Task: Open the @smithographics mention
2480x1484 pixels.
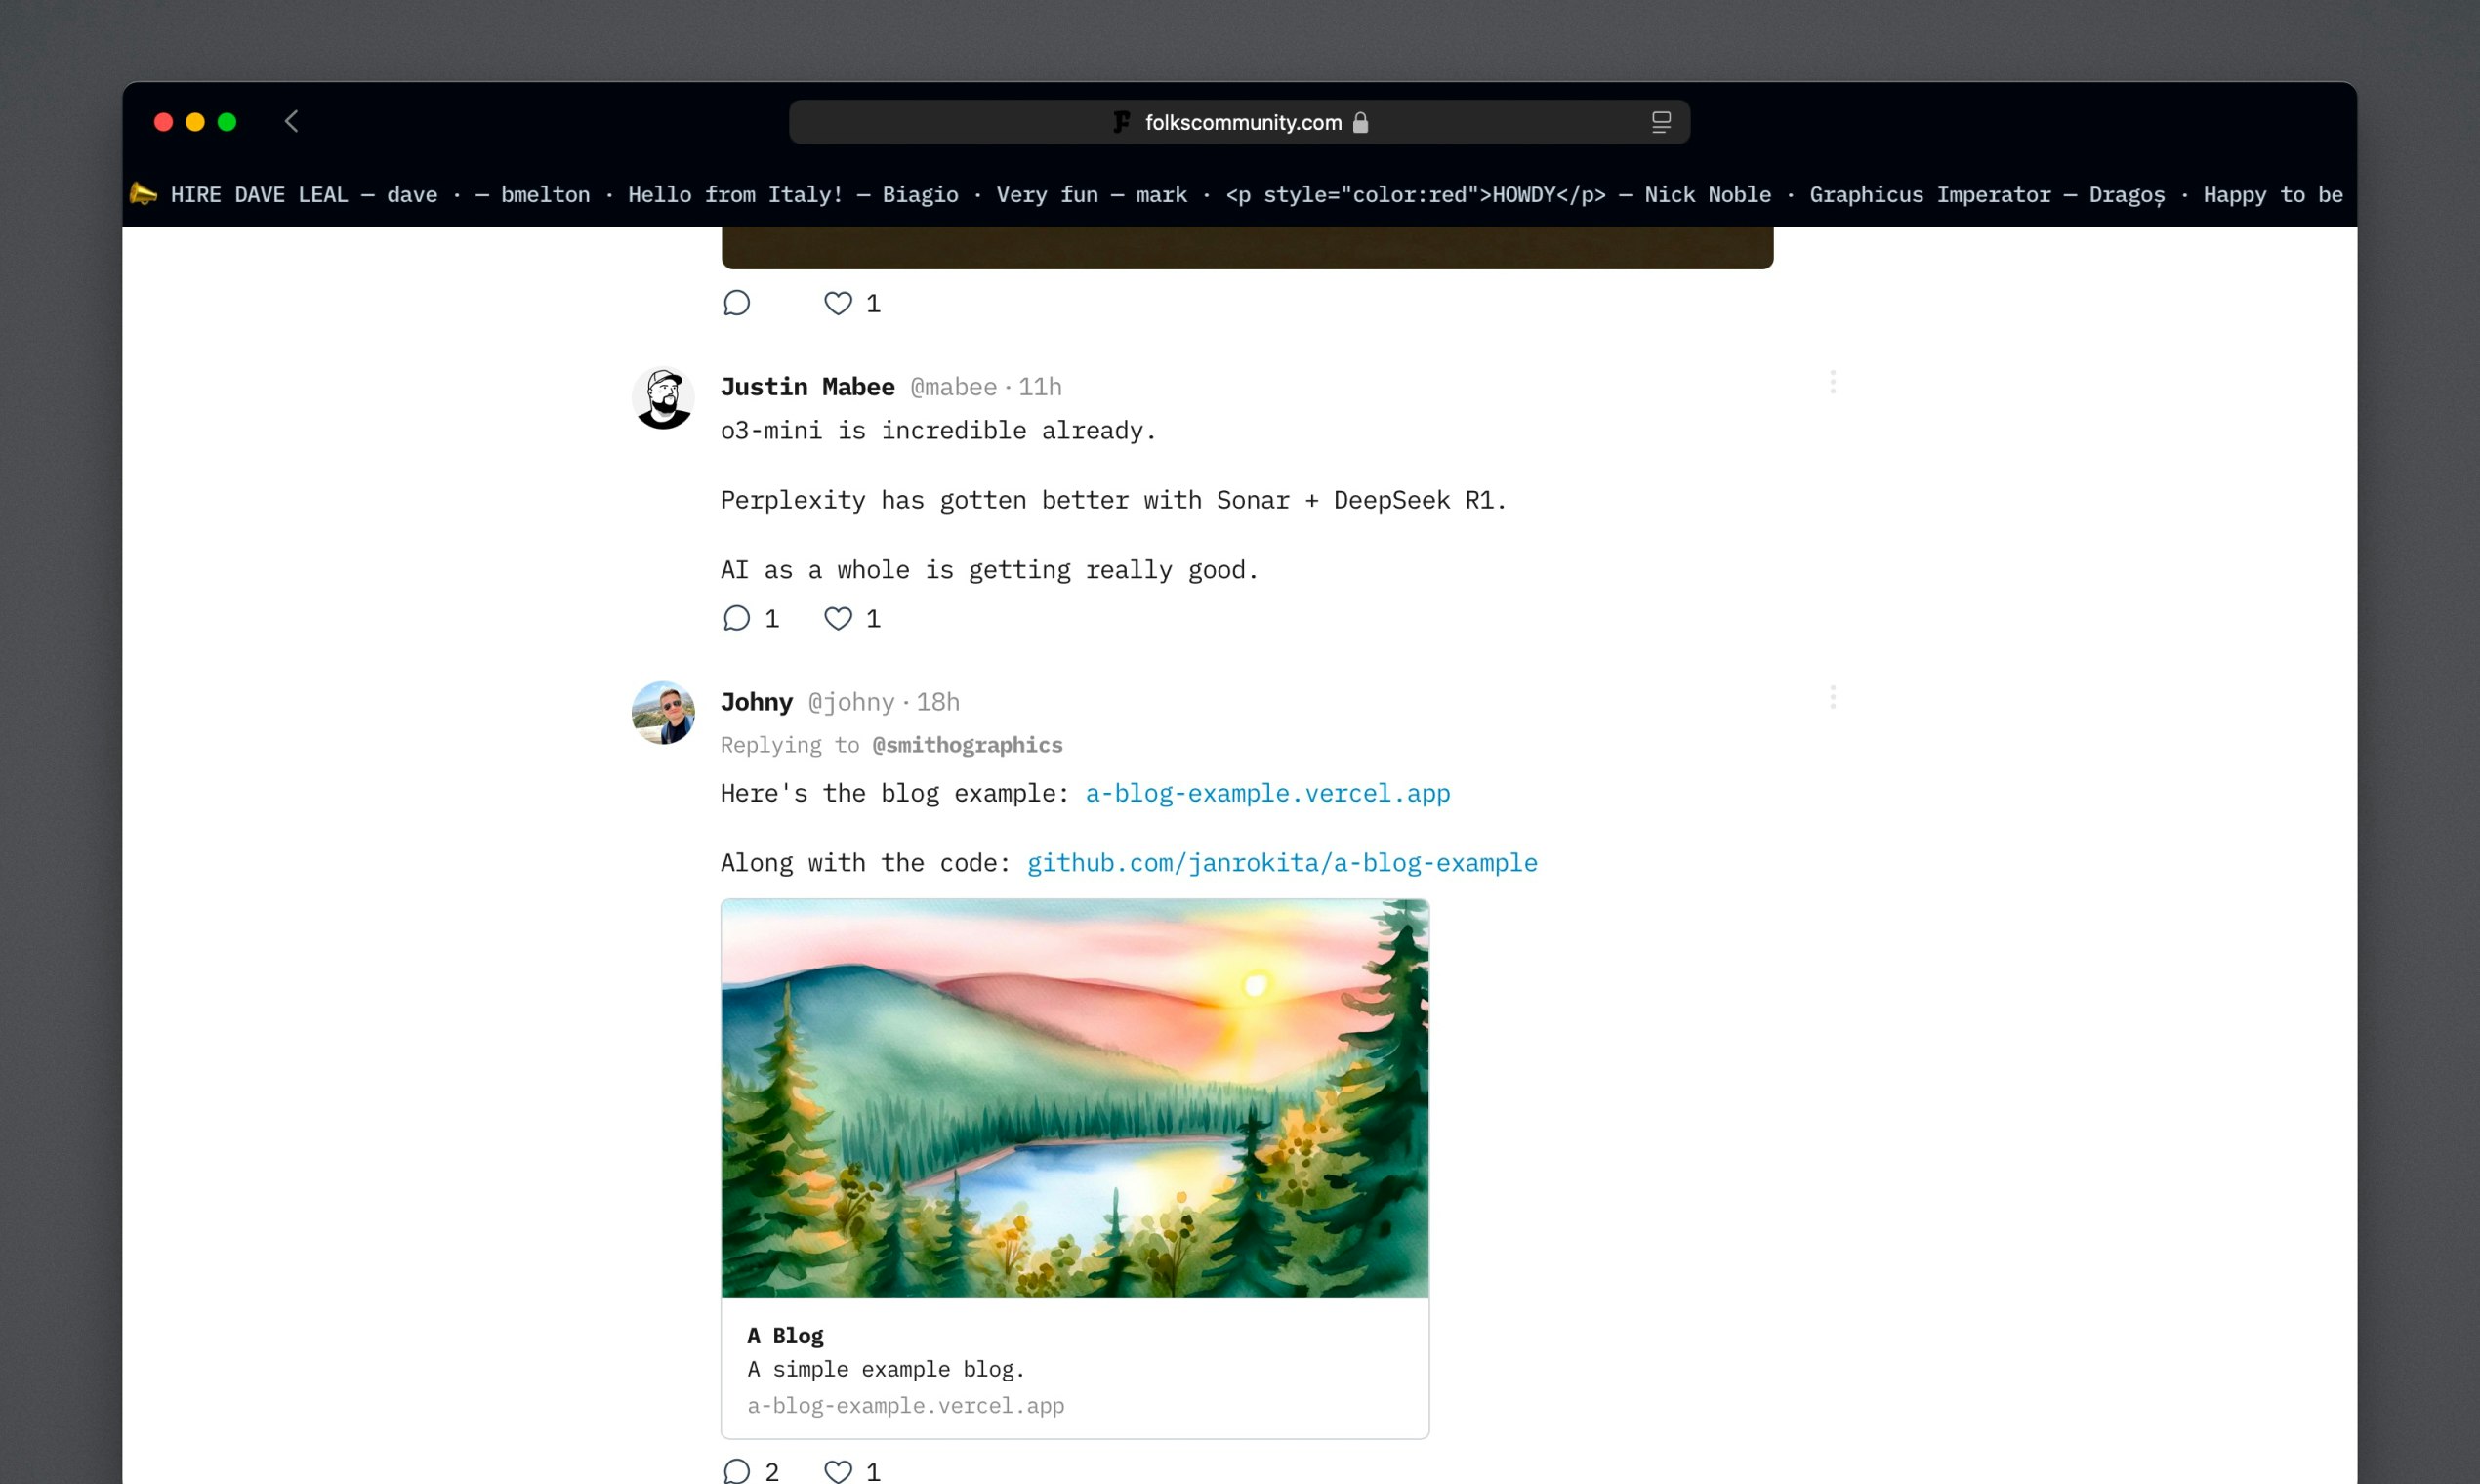Action: pyautogui.click(x=967, y=745)
